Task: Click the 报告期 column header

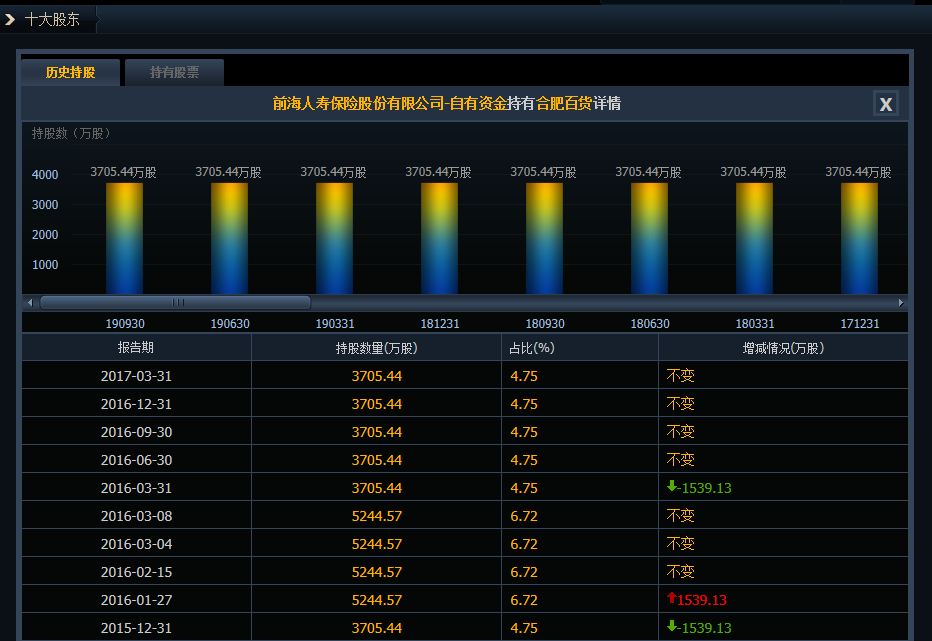Action: click(x=136, y=348)
